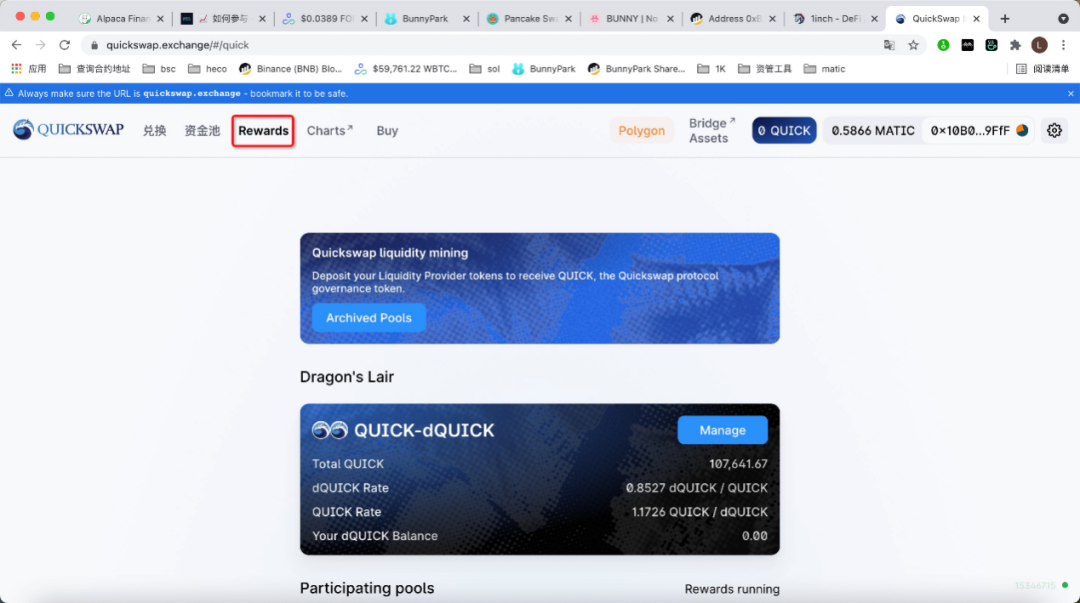Open the tab search dropdown arrow
Viewport: 1080px width, 603px height.
coord(1063,19)
